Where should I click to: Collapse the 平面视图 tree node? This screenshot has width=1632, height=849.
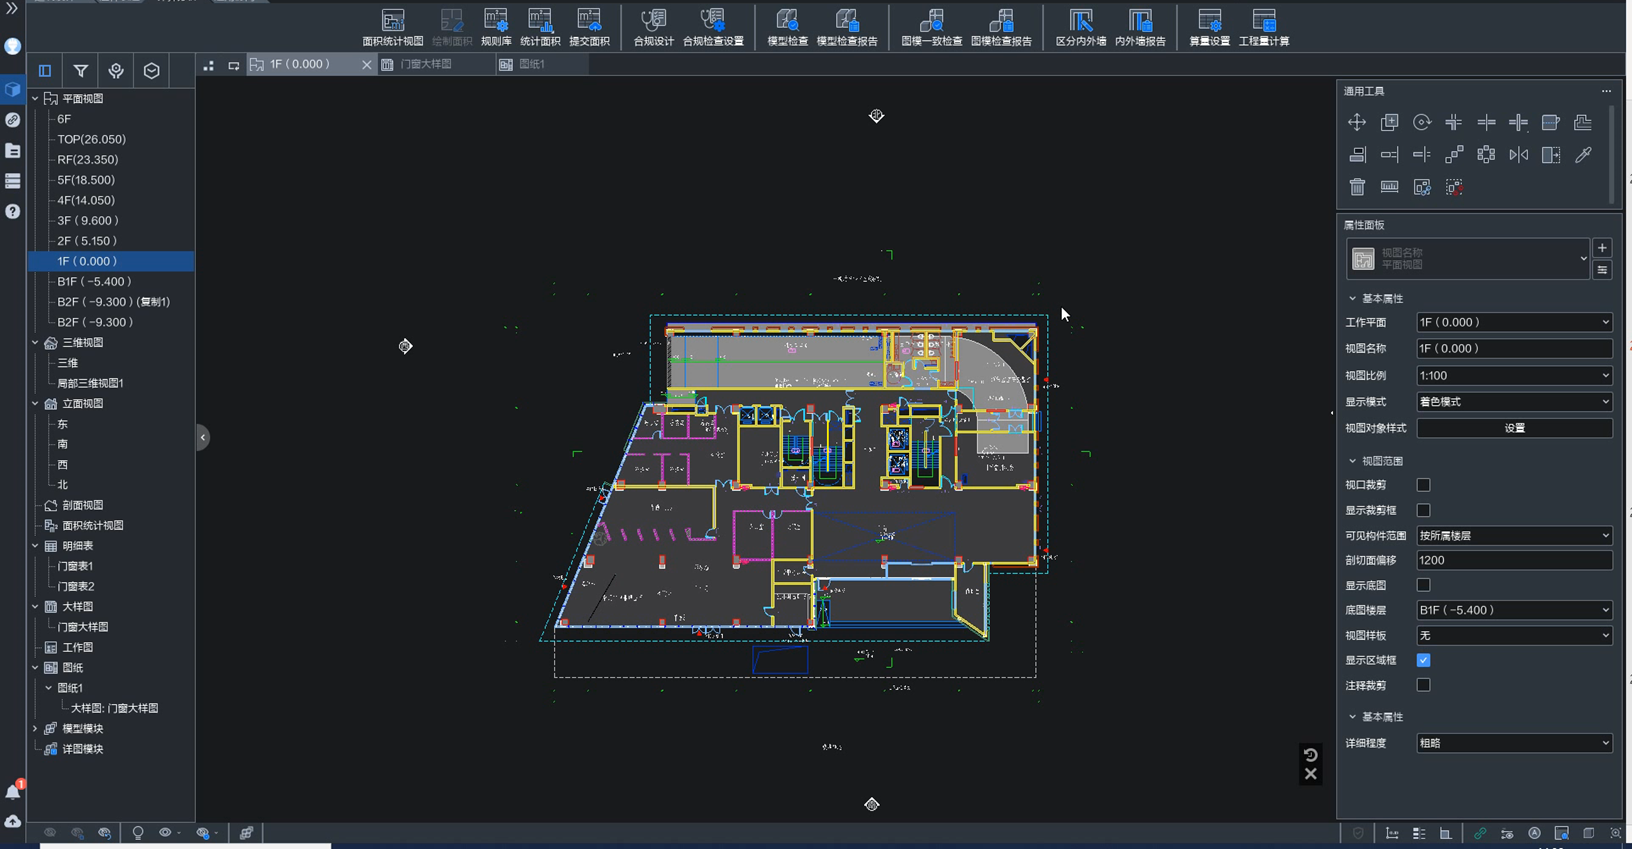coord(35,99)
